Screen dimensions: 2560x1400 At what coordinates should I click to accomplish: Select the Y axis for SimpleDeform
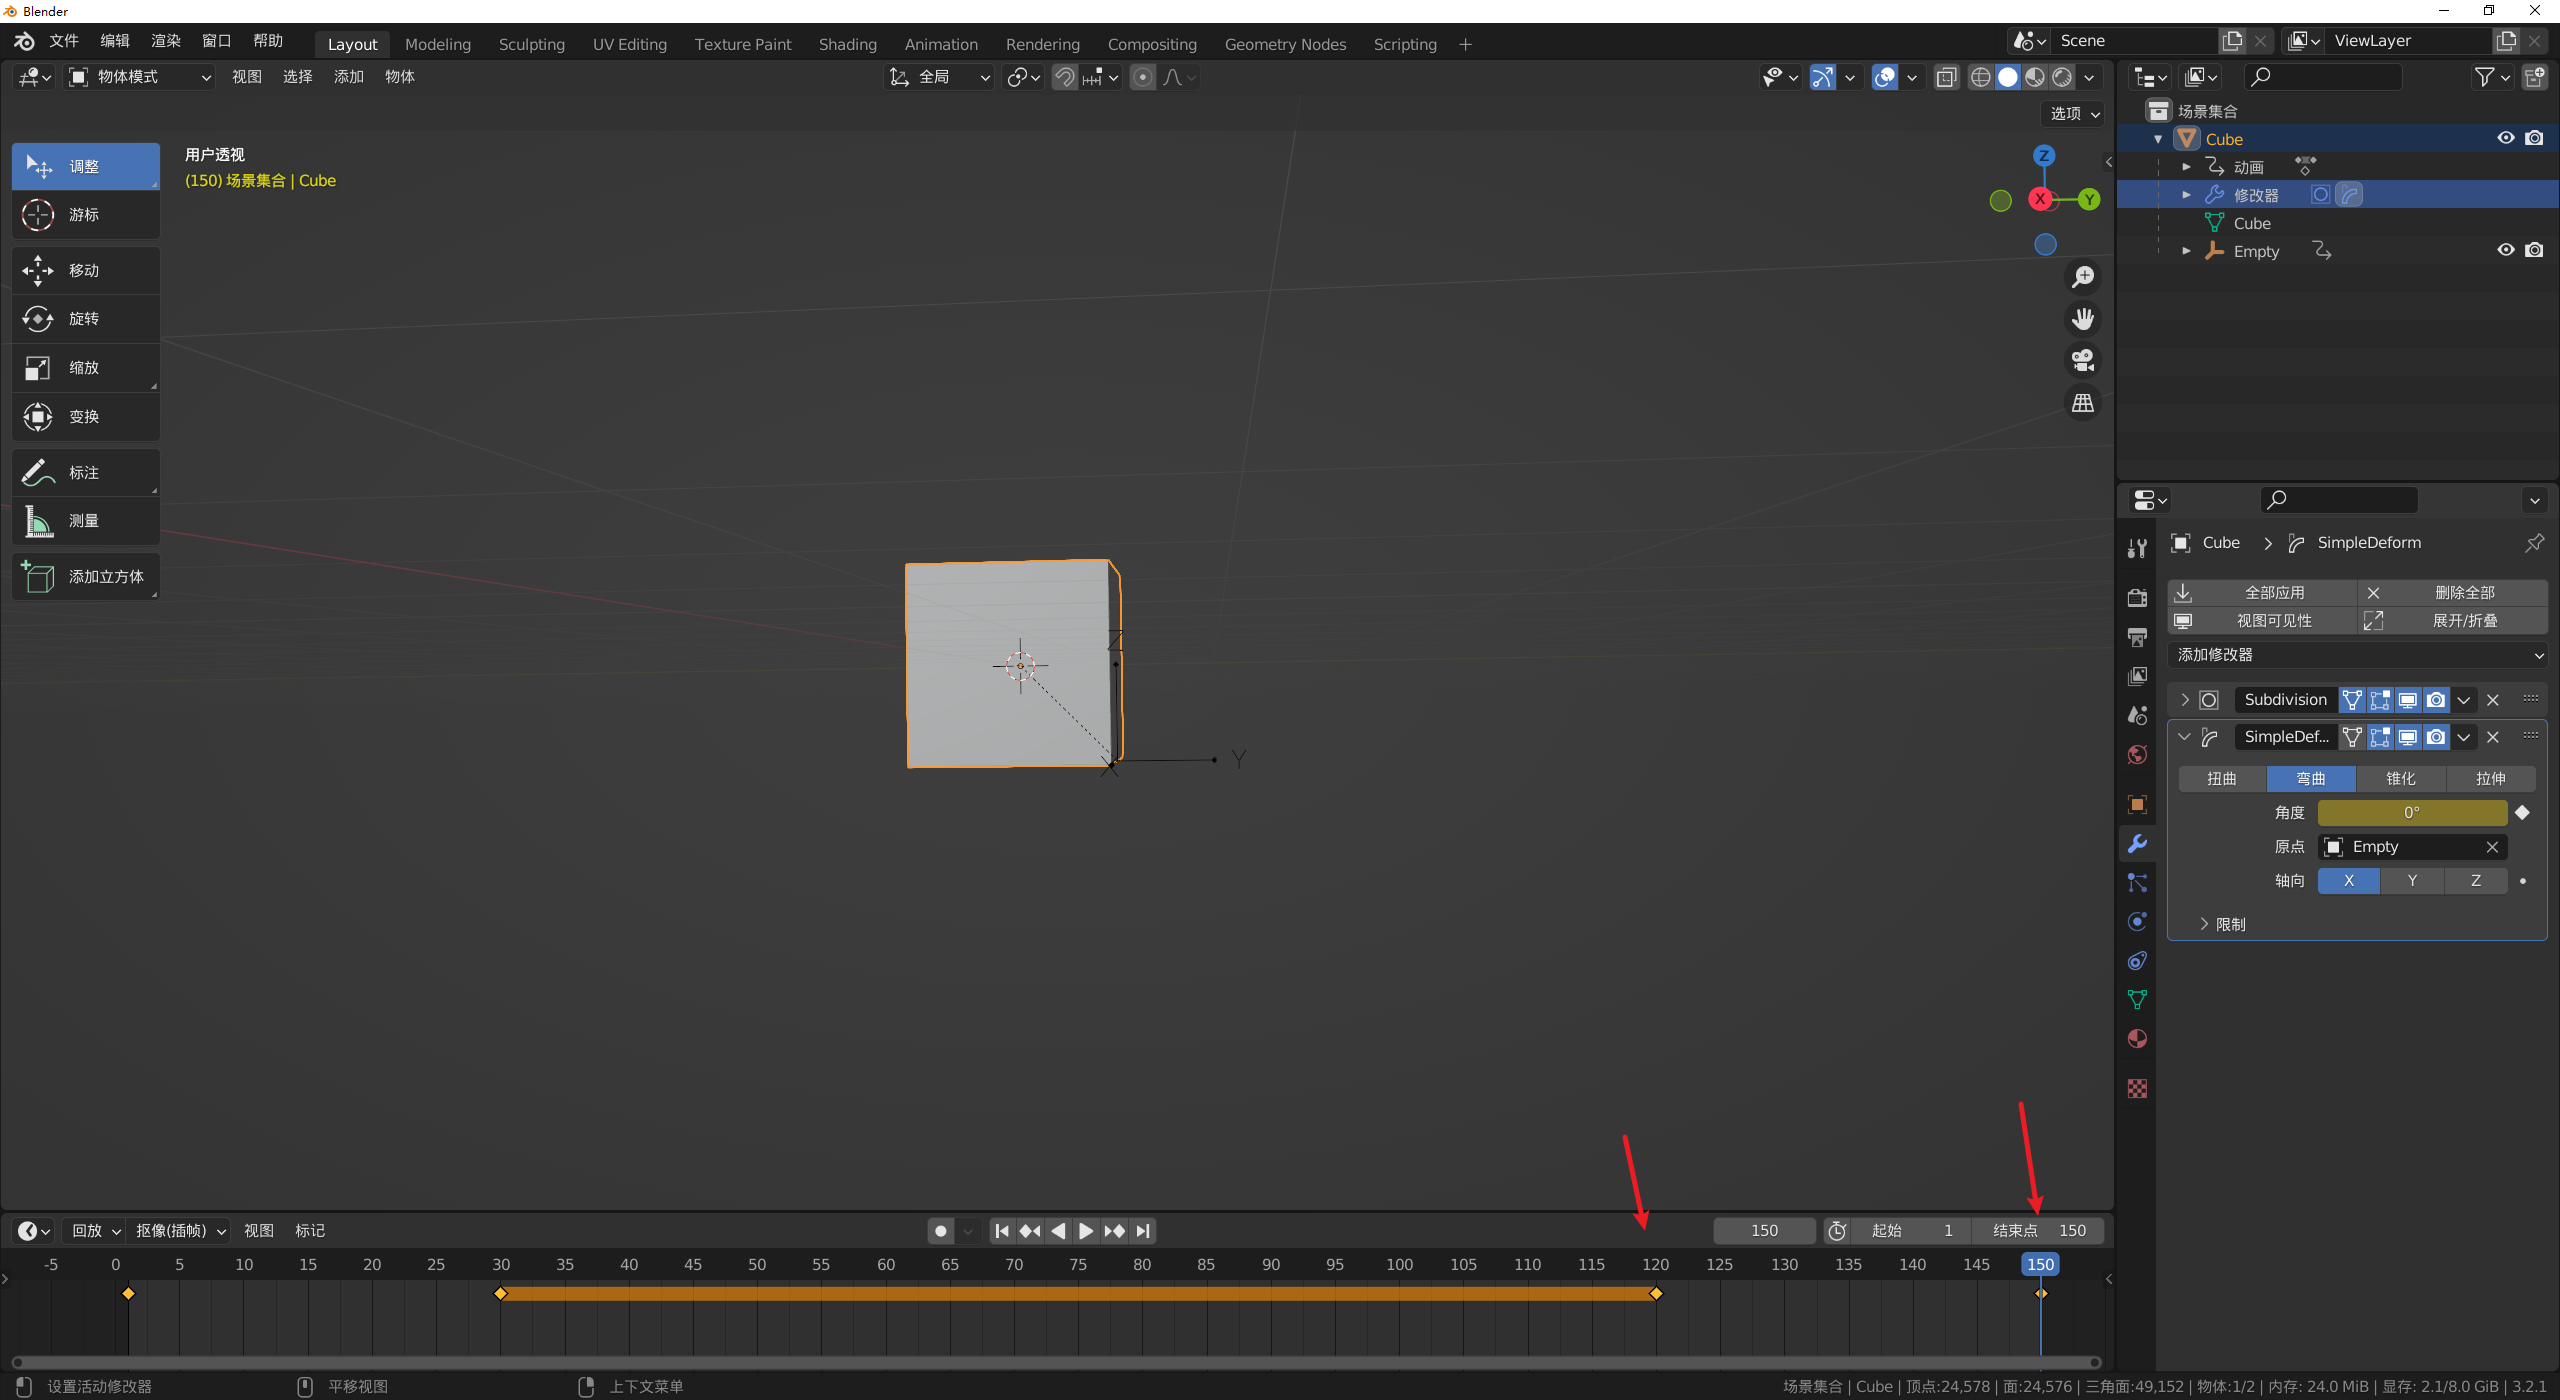coord(2412,881)
